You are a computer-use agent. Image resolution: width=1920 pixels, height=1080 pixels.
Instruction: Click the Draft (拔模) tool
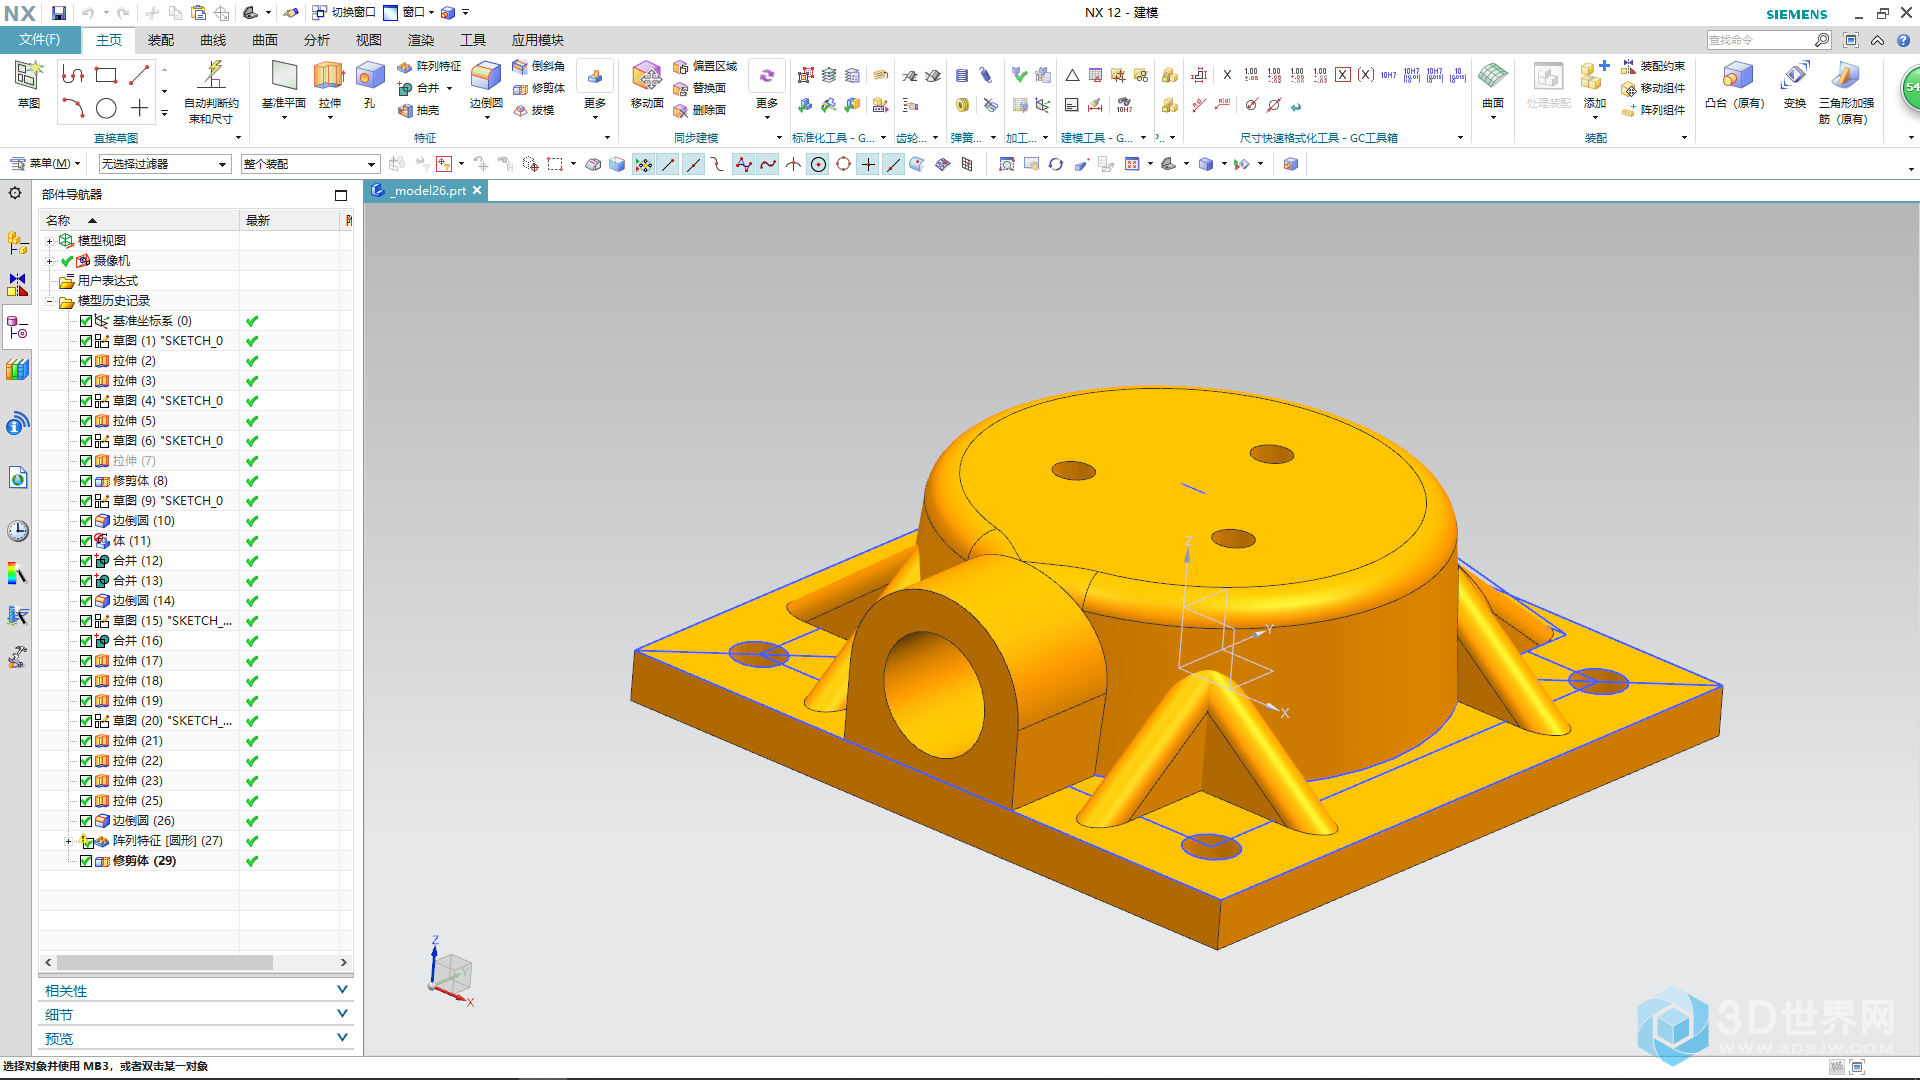point(534,110)
